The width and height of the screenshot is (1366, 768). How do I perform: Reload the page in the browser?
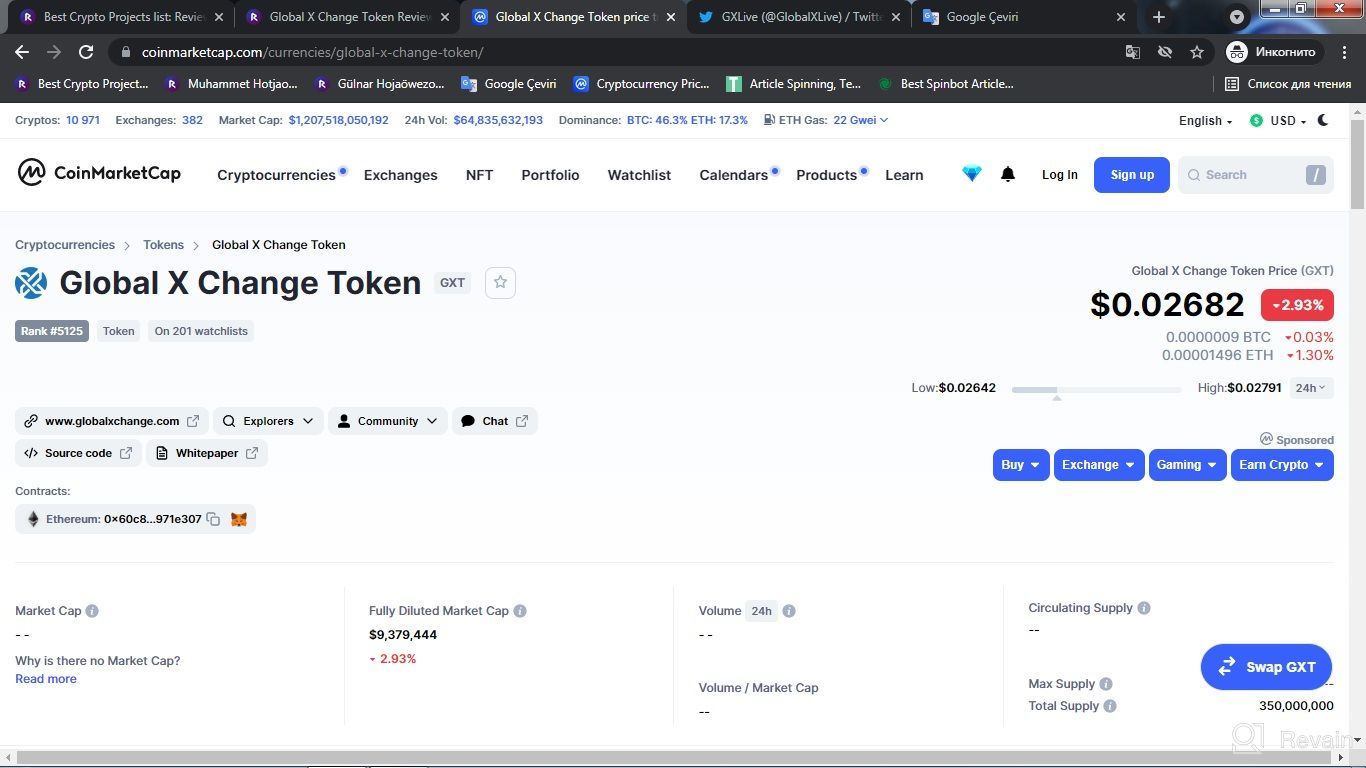(x=86, y=52)
